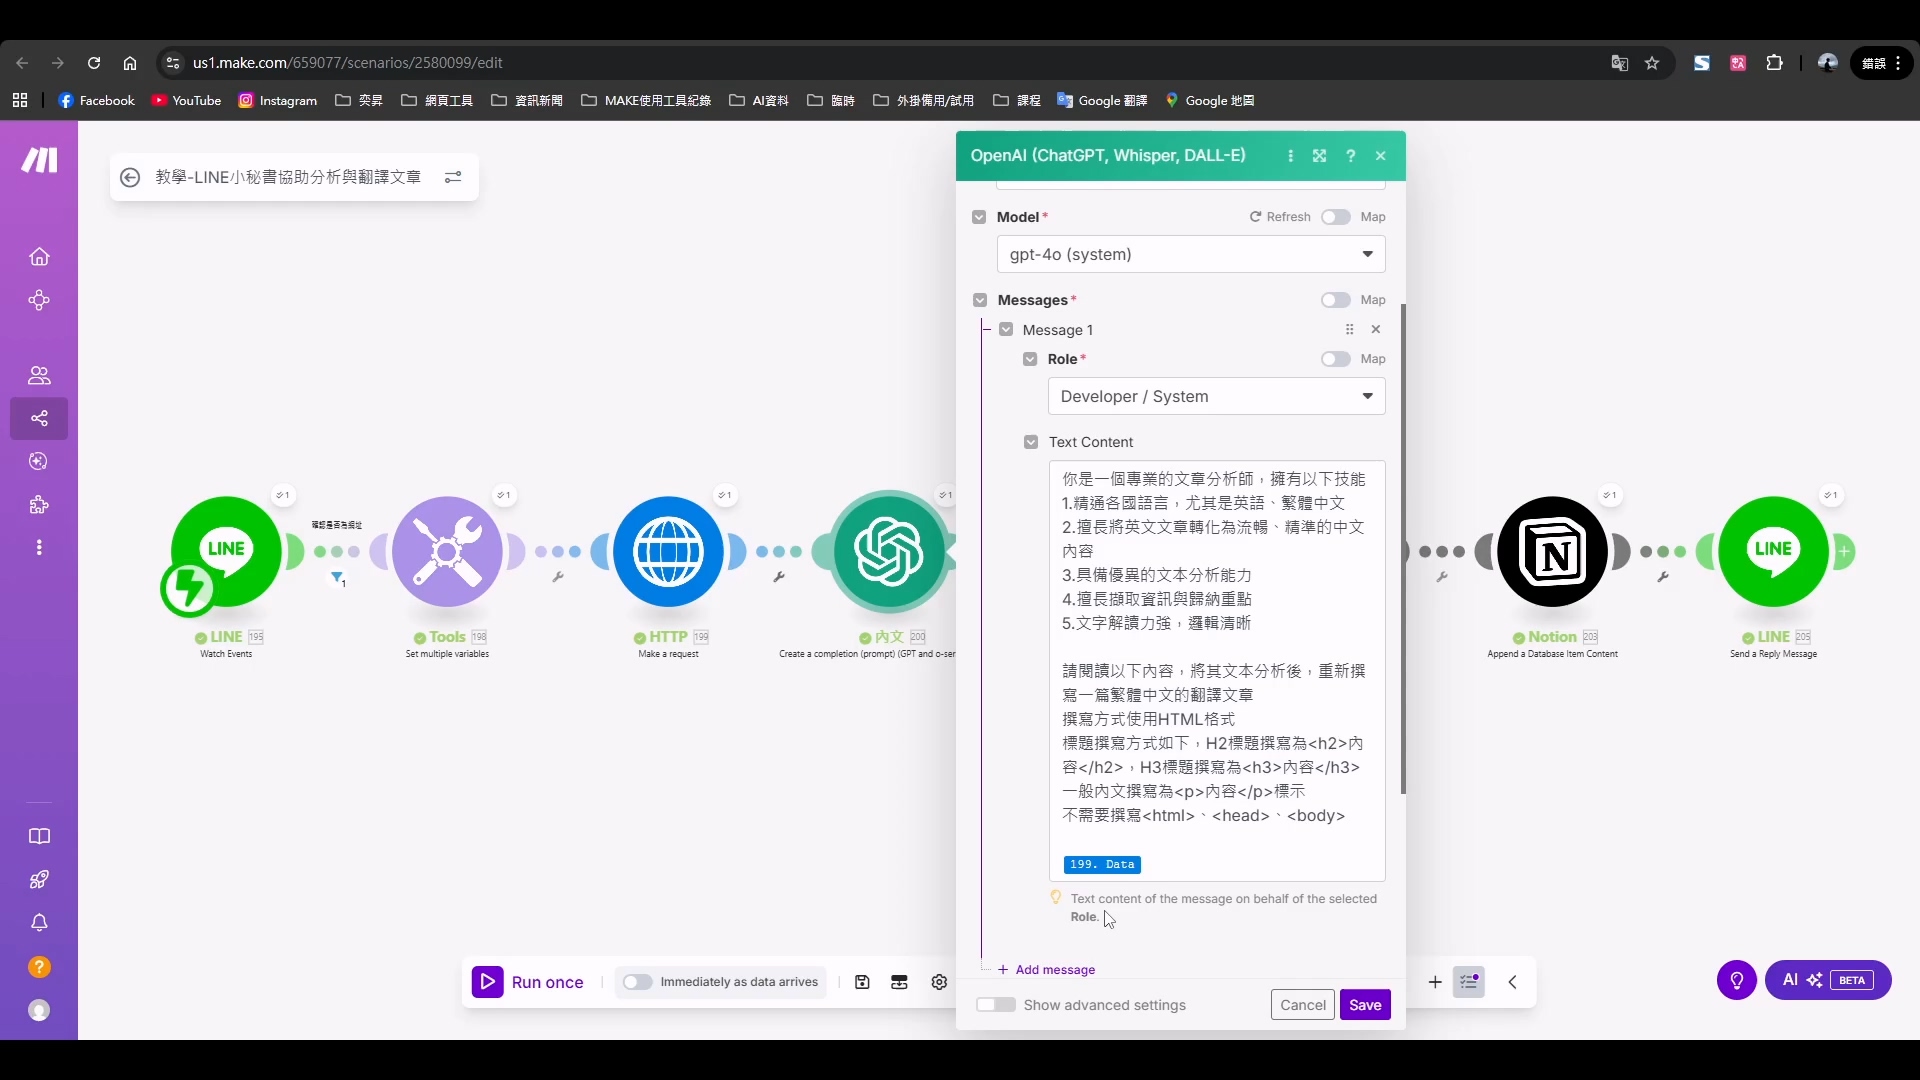
Task: Bookmark this page with star icon
Action: 1652,63
